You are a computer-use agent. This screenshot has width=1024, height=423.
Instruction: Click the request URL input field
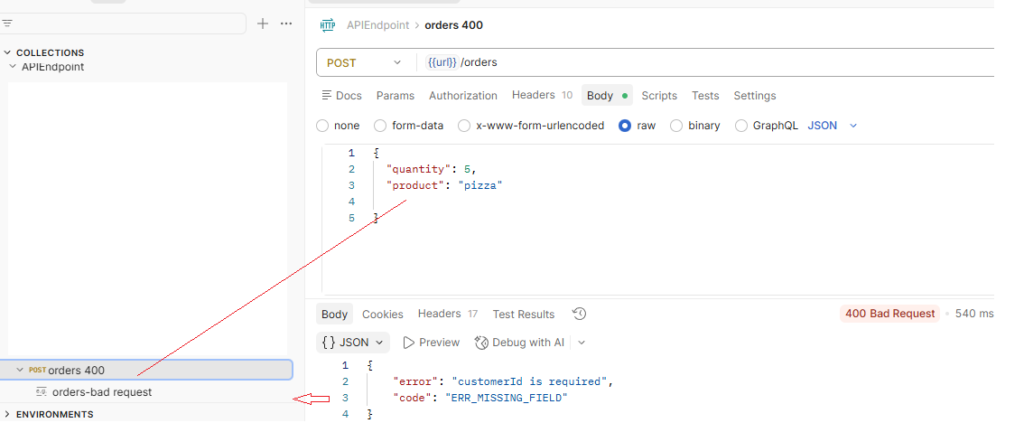705,63
